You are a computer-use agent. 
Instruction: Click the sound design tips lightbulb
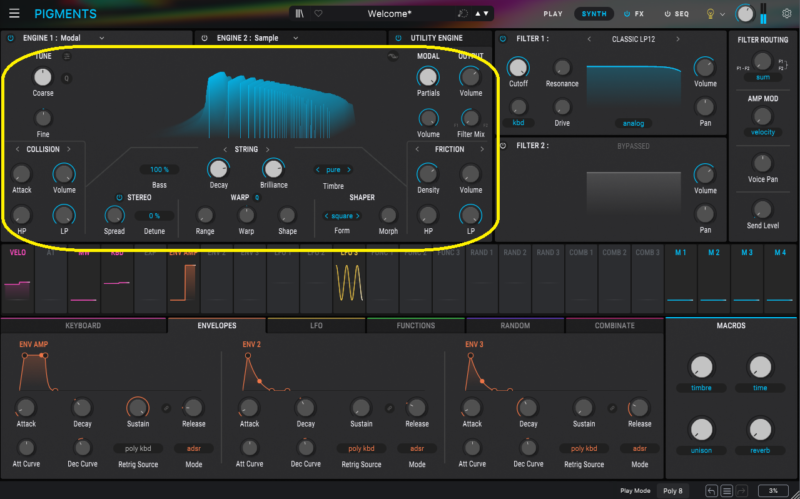click(710, 14)
